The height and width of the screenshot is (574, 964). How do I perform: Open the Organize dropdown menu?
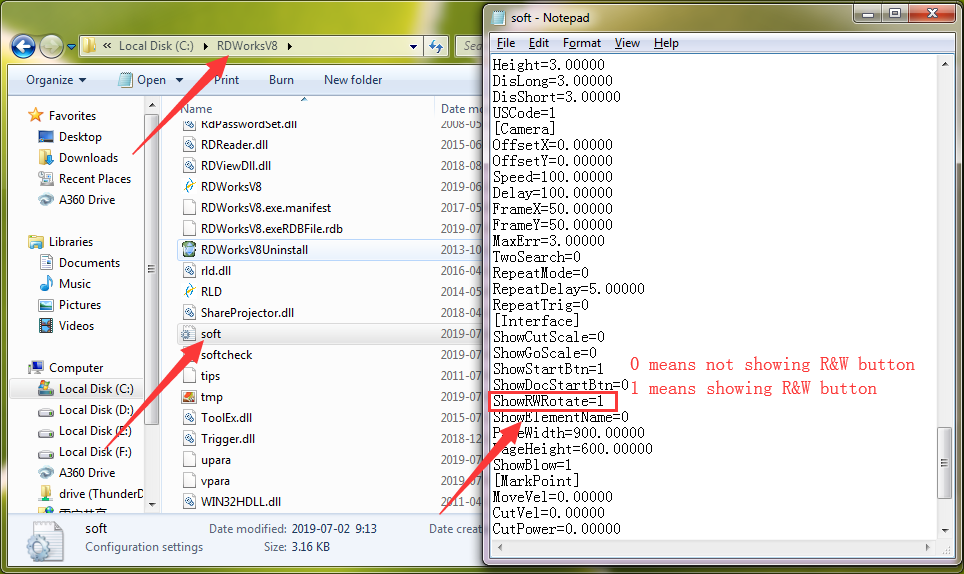coord(56,80)
